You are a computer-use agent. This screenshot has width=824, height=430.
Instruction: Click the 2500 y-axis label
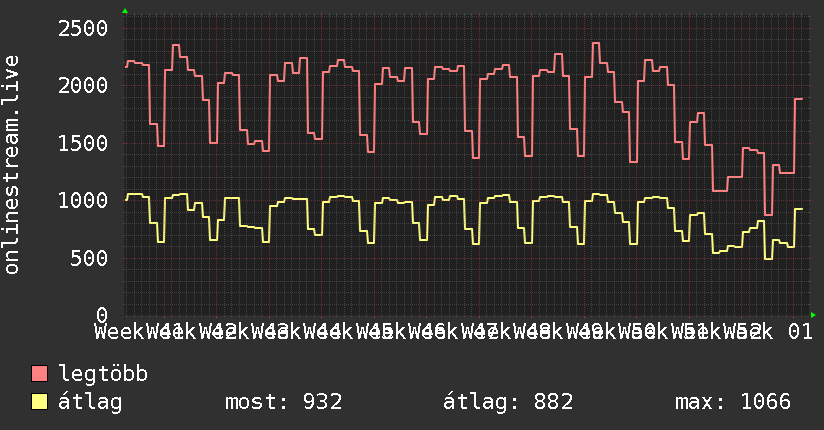pos(81,28)
